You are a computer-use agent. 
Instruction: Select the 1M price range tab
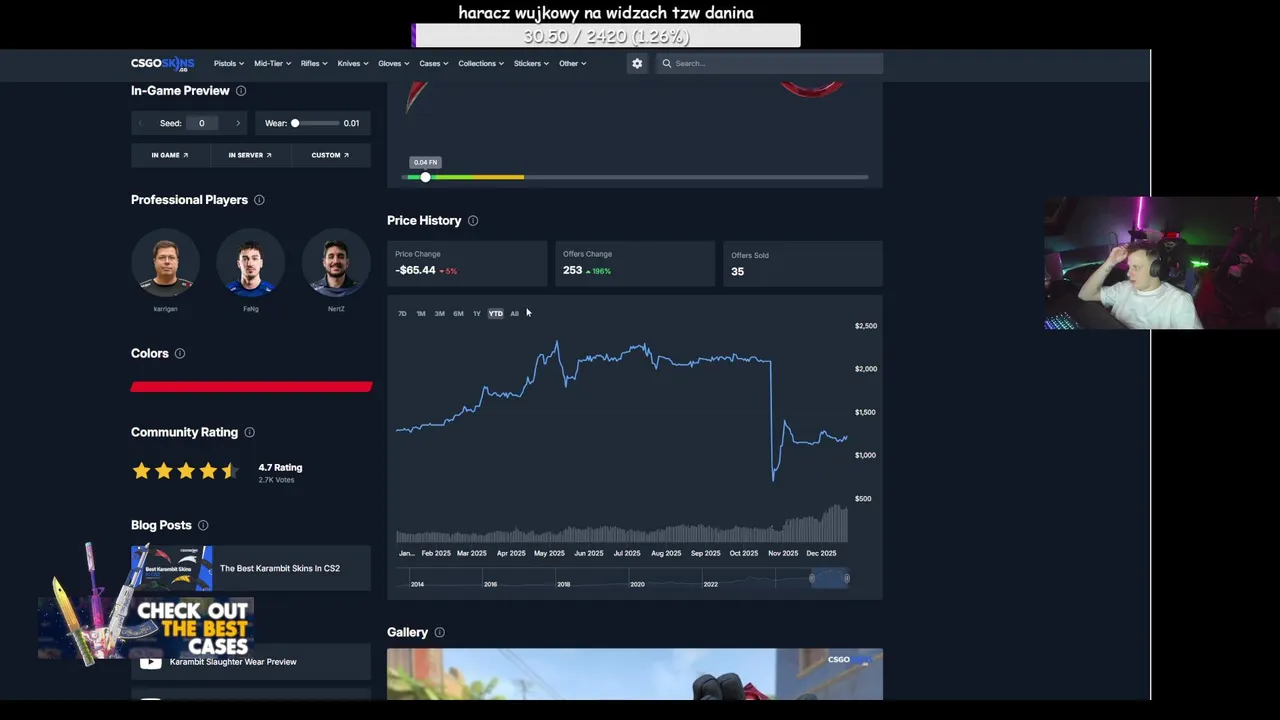click(421, 314)
